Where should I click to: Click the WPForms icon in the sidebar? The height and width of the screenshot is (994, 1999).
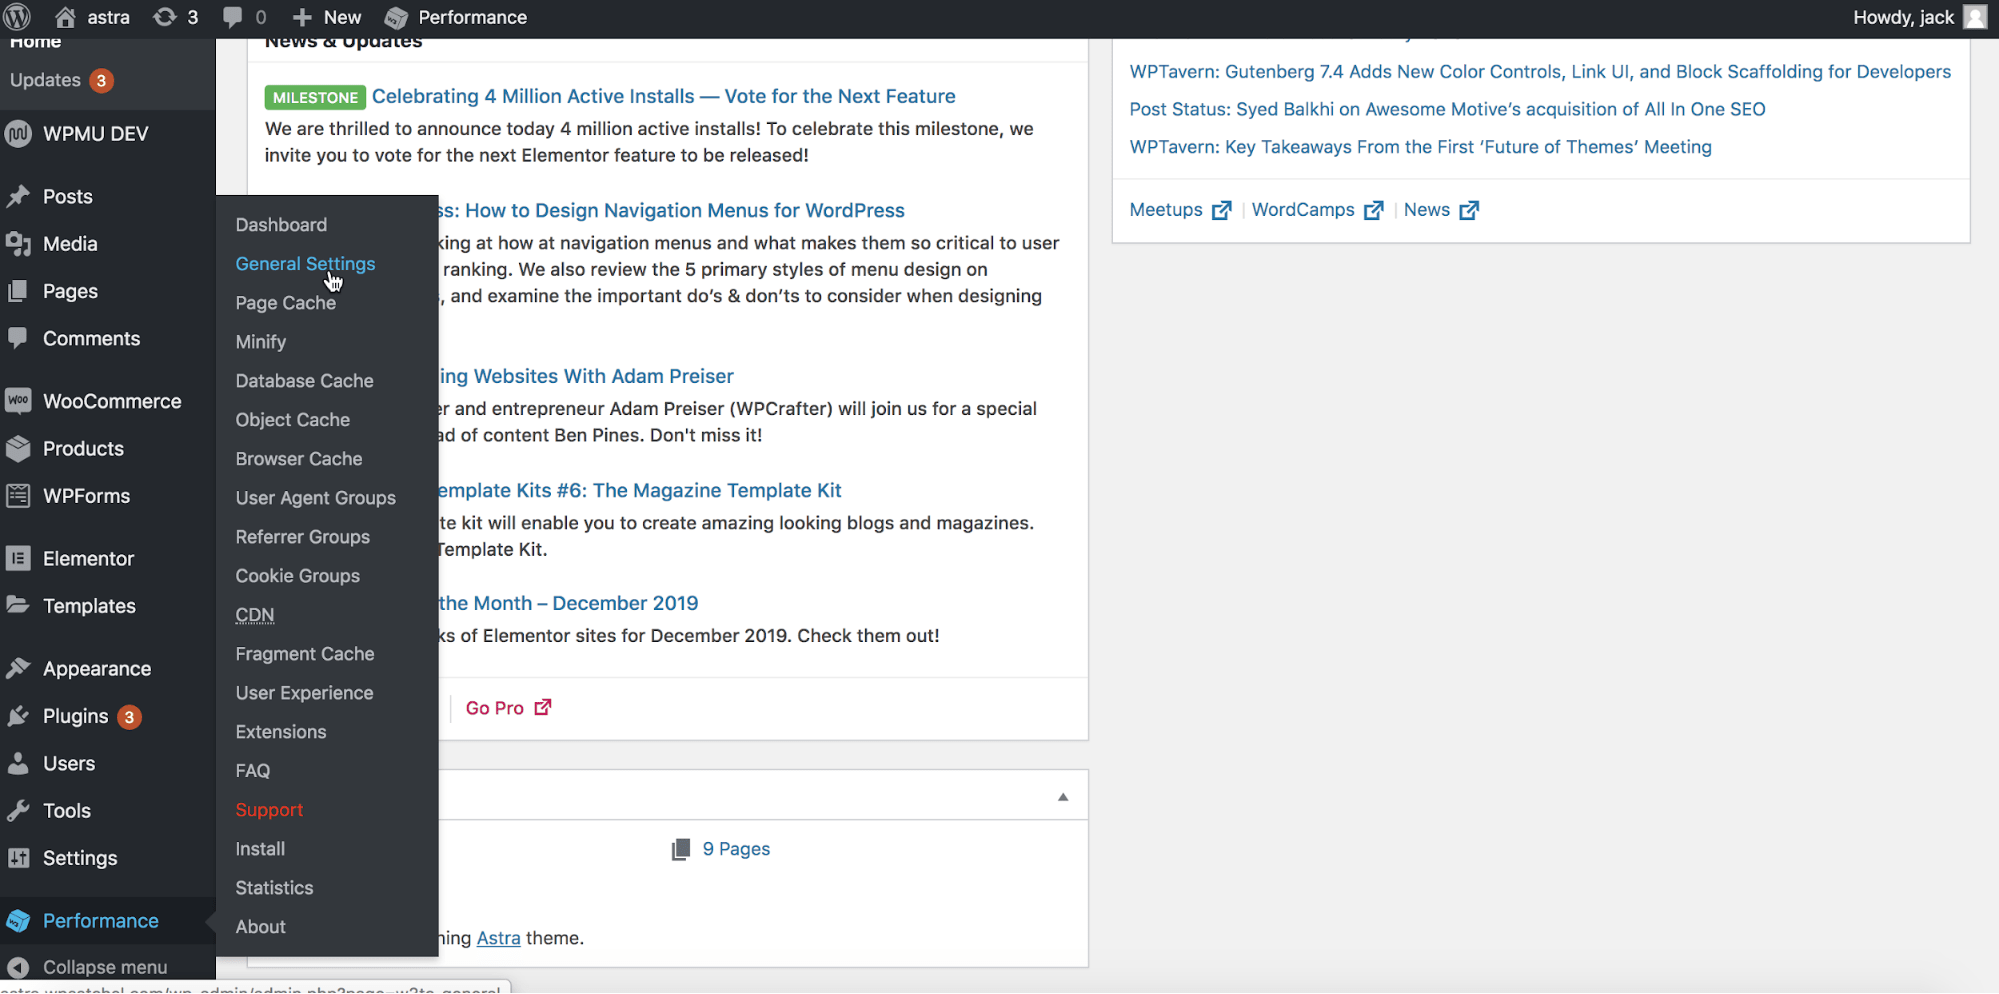[18, 496]
